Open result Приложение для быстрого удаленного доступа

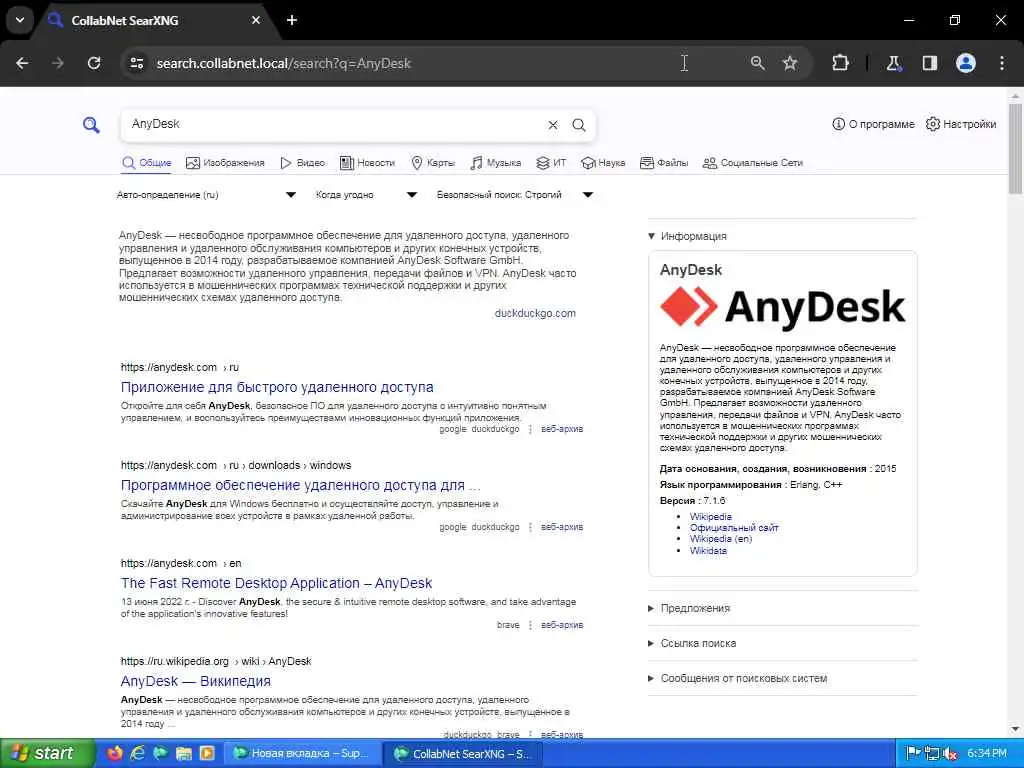277,387
